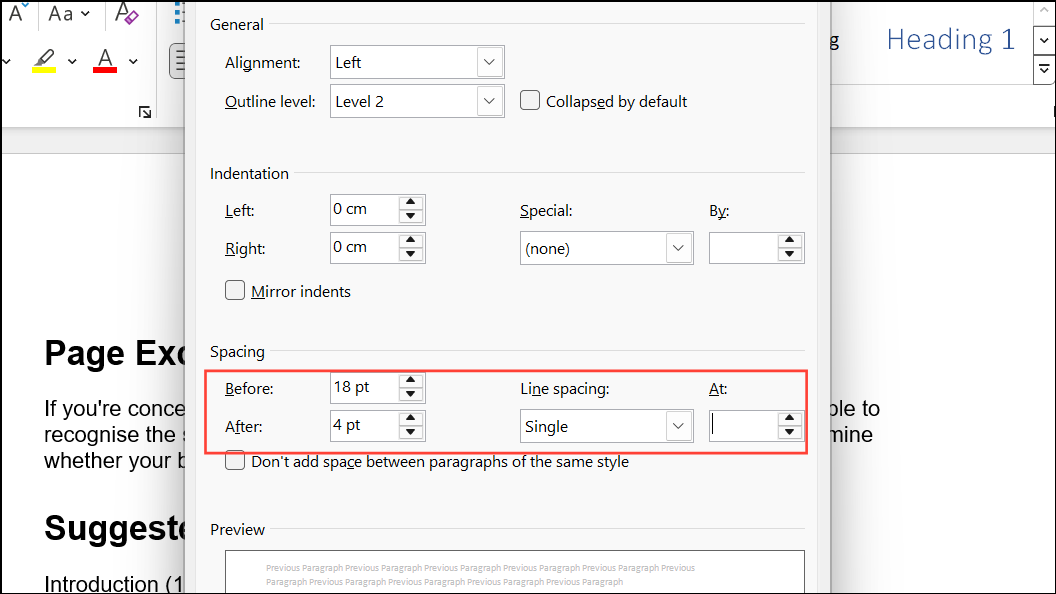This screenshot has width=1056, height=594.
Task: Open the Outline level dropdown
Action: click(x=489, y=100)
